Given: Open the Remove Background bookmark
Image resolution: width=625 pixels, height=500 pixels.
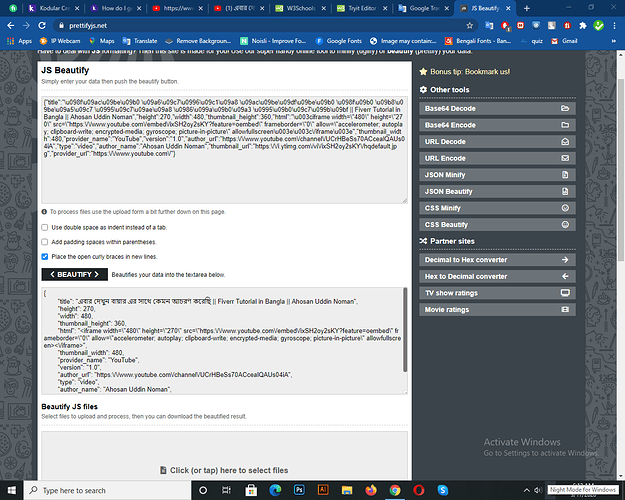Looking at the screenshot, I should coord(198,41).
